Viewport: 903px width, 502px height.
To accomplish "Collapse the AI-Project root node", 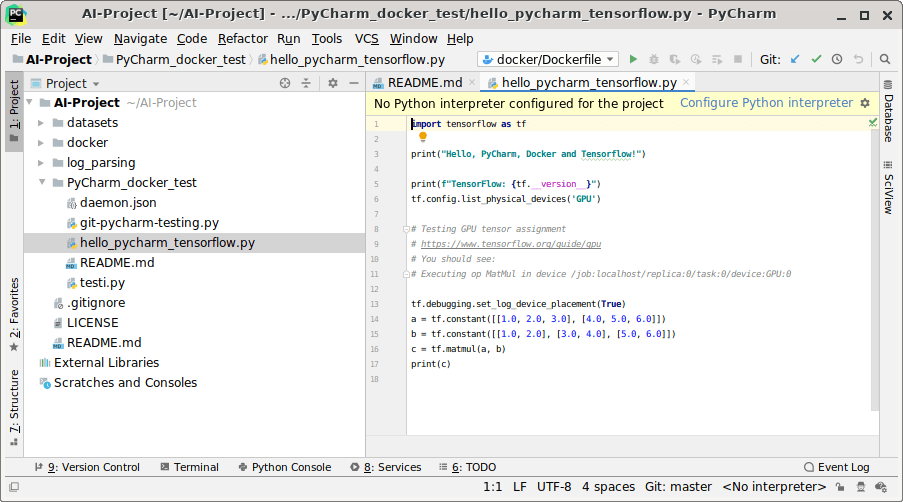I will pyautogui.click(x=29, y=102).
